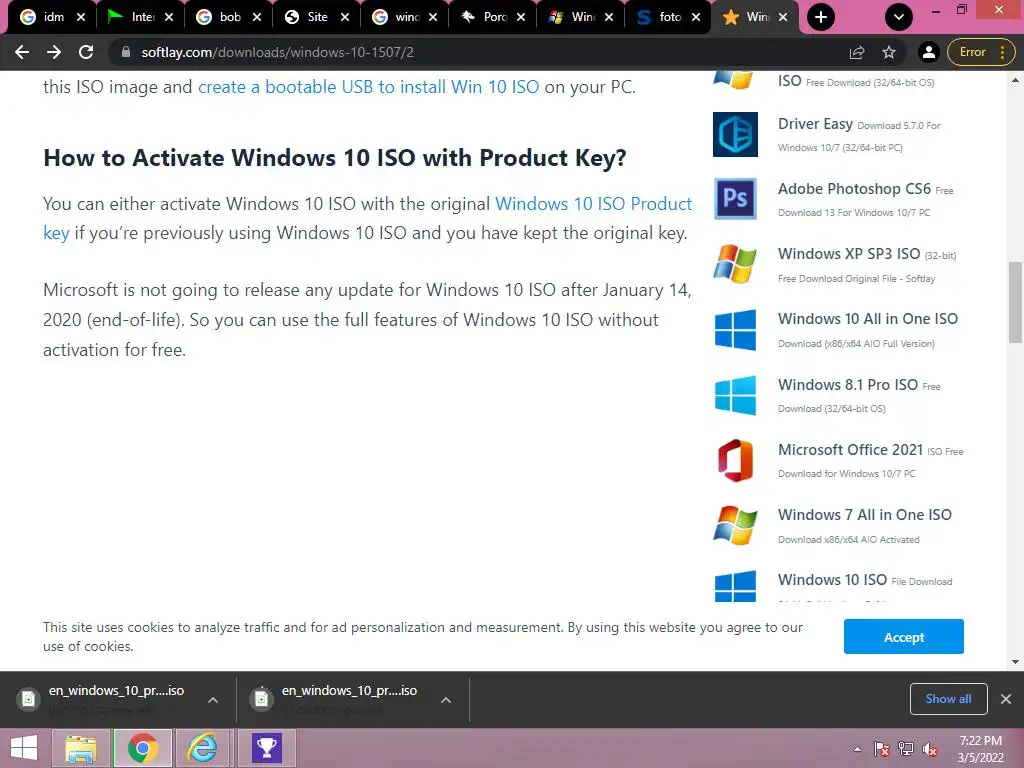Click the Windows 8.1 Pro ISO logo
The height and width of the screenshot is (768, 1024).
click(735, 395)
